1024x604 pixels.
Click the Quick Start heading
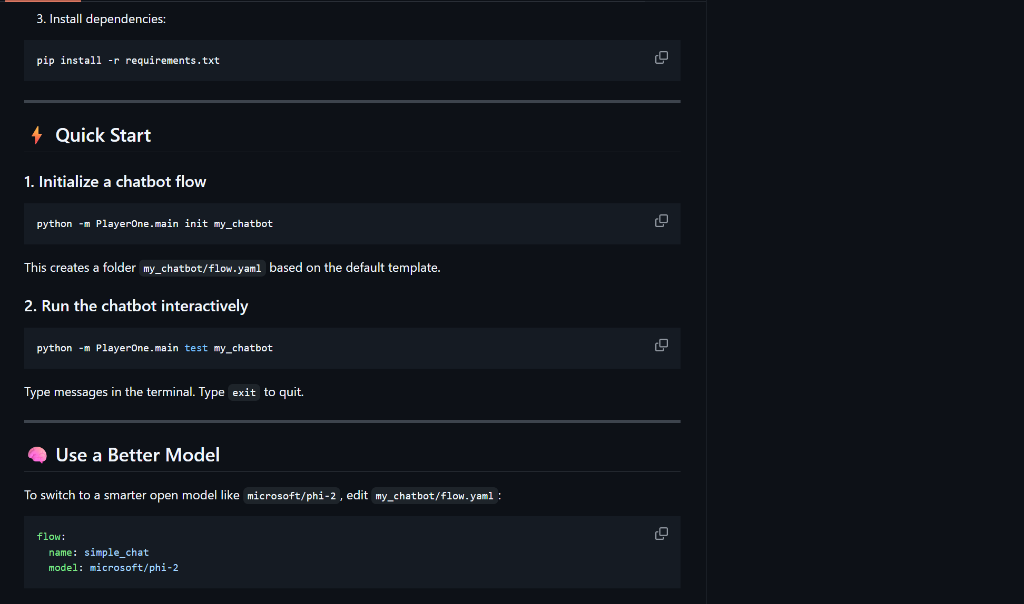103,135
